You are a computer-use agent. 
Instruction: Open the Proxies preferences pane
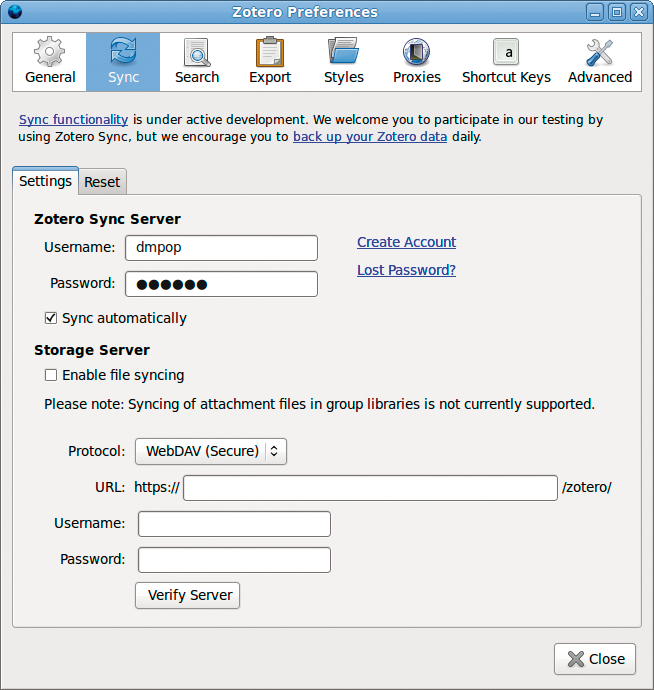pyautogui.click(x=417, y=62)
